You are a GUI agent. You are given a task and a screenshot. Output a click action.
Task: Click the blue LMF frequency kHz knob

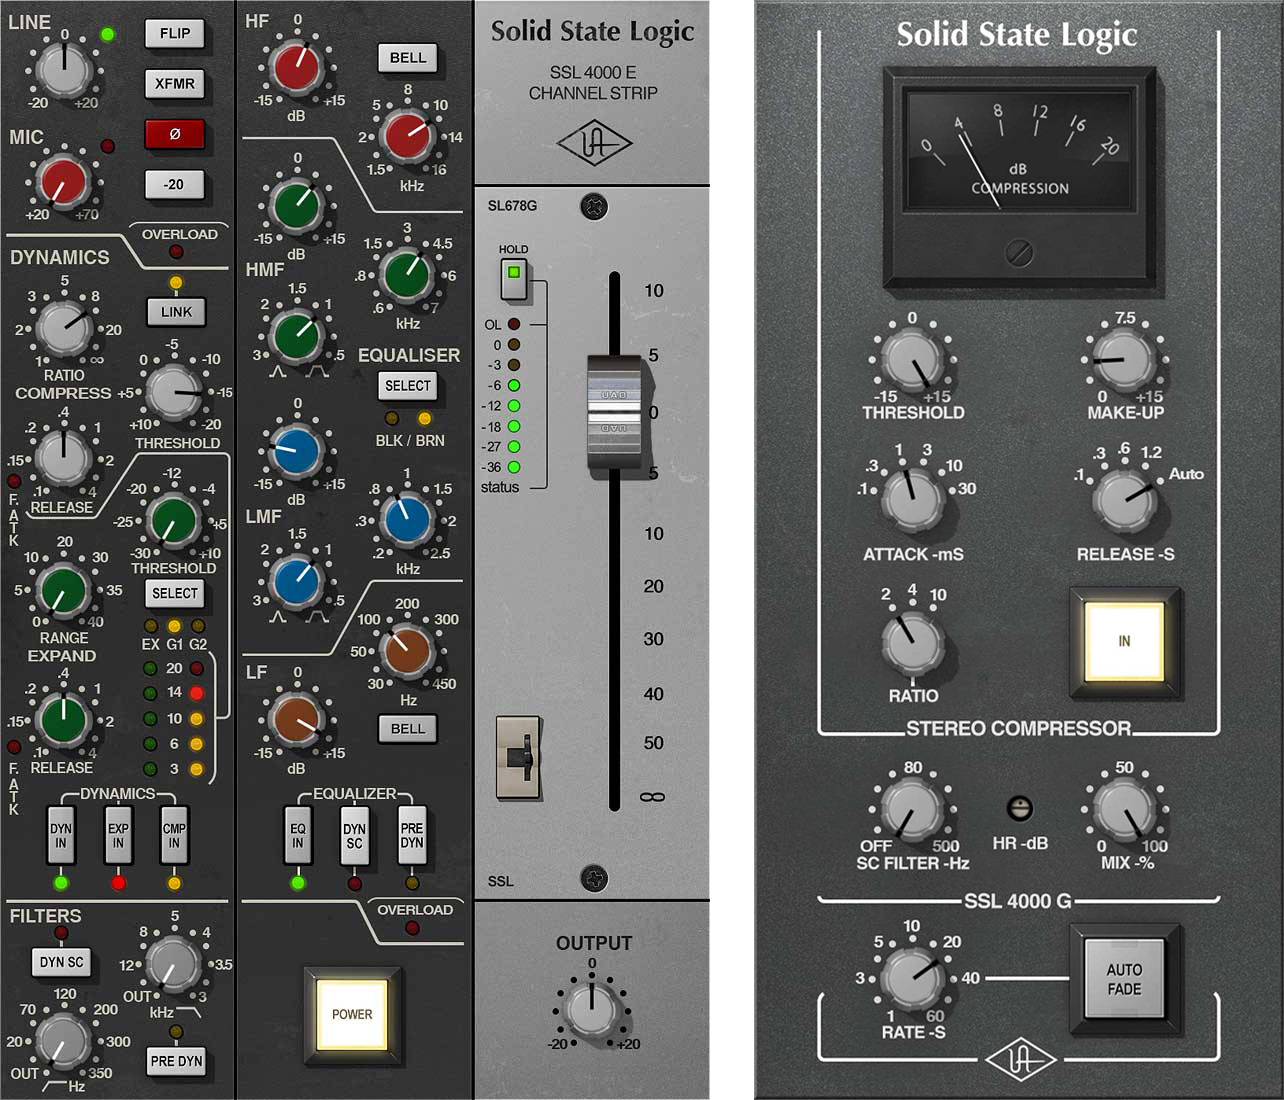tap(407, 520)
